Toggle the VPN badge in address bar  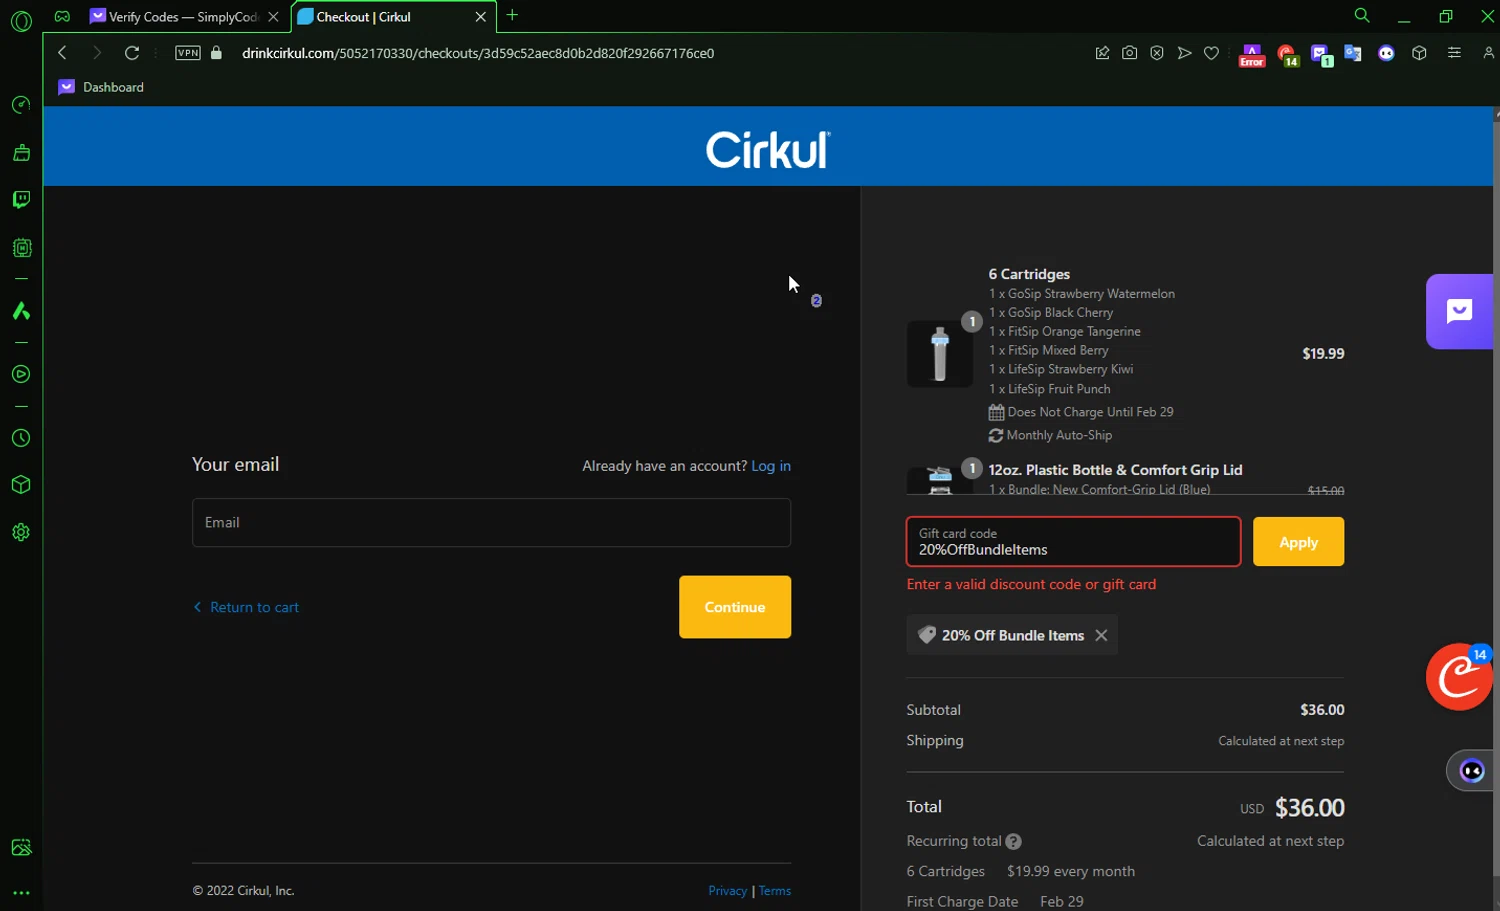coord(188,53)
